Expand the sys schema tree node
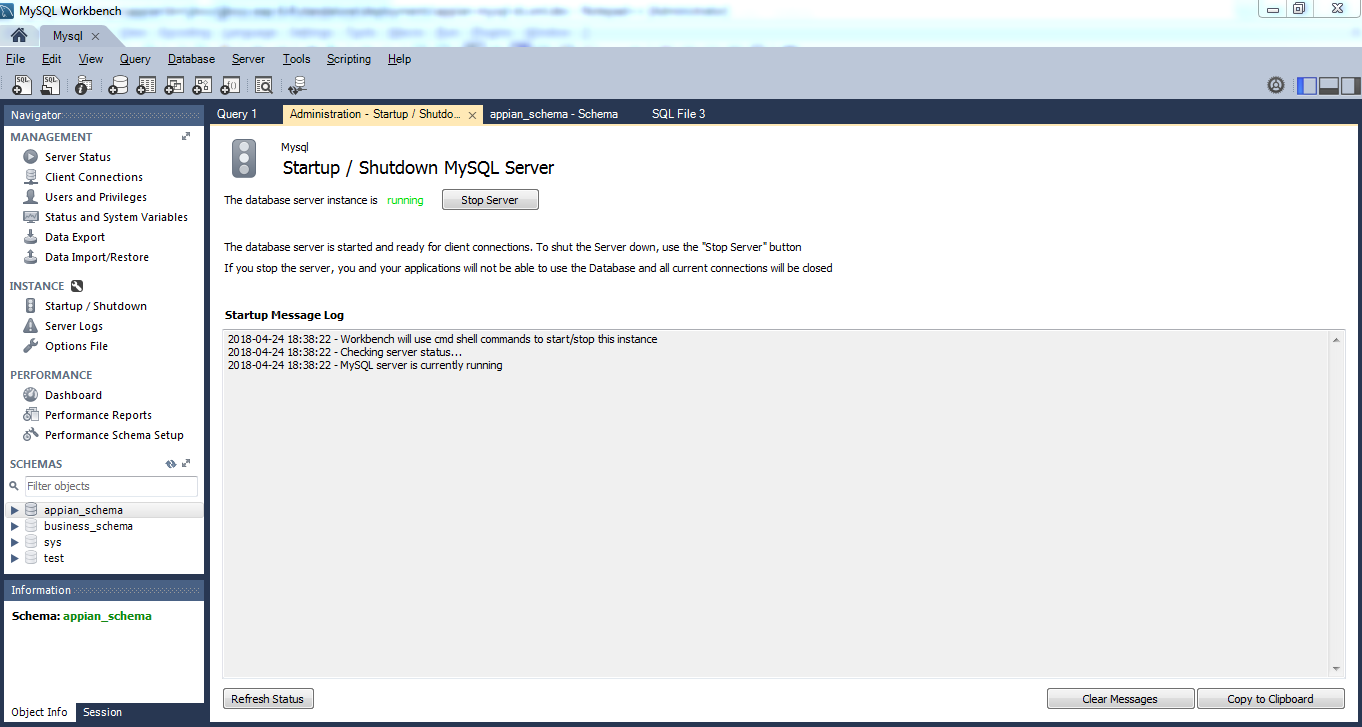Screen dimensions: 1362x727 [x=14, y=542]
